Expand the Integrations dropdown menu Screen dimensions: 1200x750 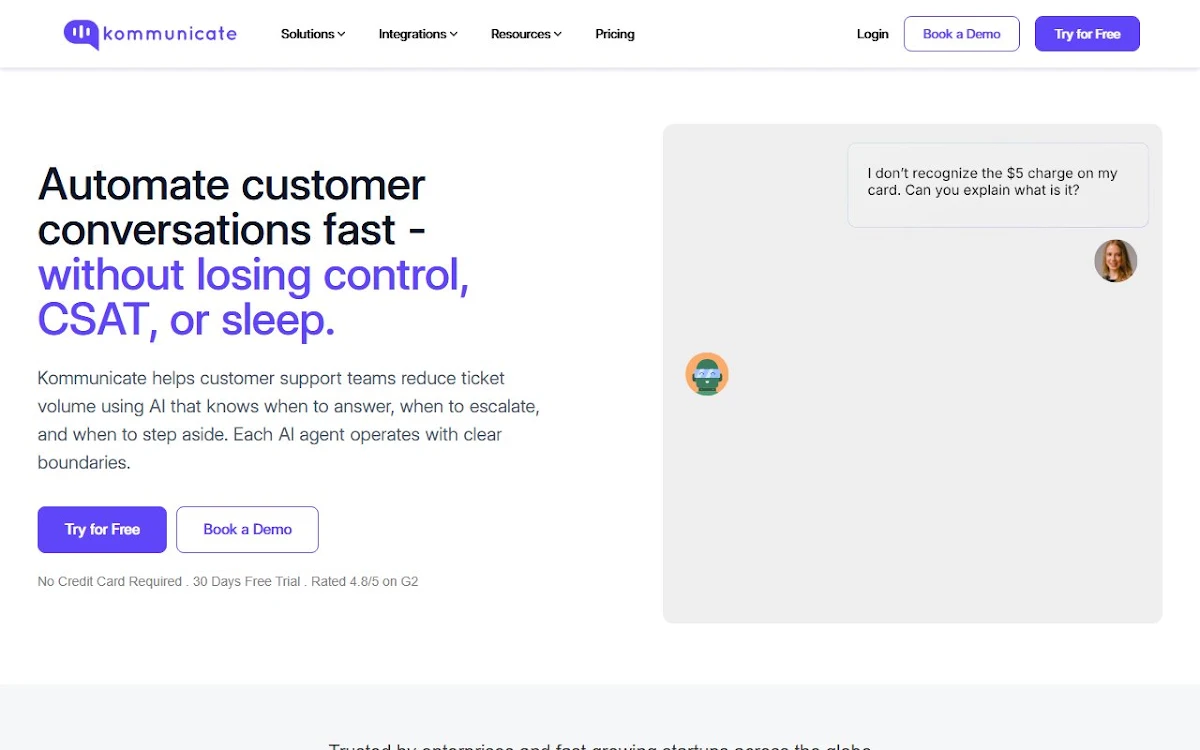(x=418, y=34)
